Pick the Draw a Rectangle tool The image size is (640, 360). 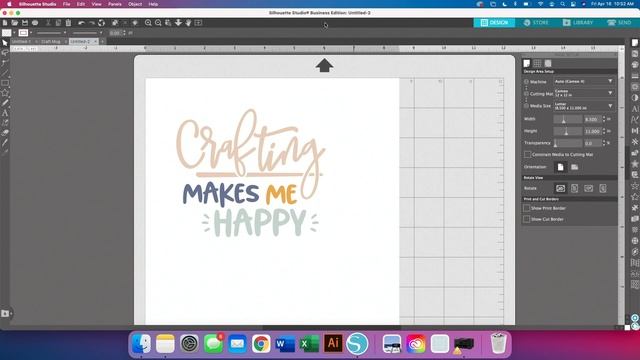(x=5, y=83)
